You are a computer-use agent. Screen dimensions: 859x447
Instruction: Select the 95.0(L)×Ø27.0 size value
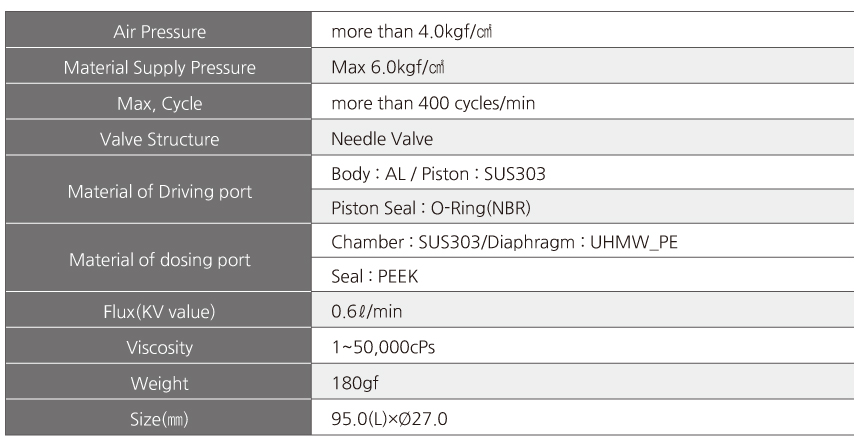[x=389, y=419]
